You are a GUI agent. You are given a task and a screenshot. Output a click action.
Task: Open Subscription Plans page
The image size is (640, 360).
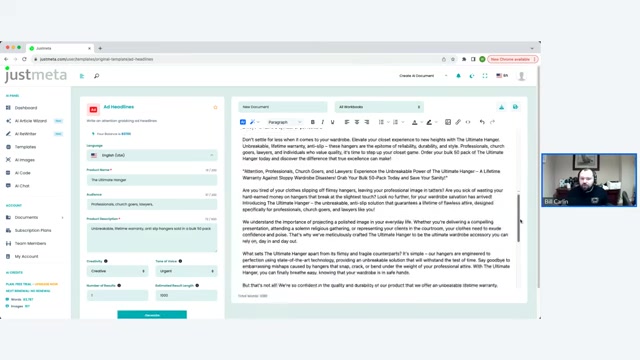(33, 231)
